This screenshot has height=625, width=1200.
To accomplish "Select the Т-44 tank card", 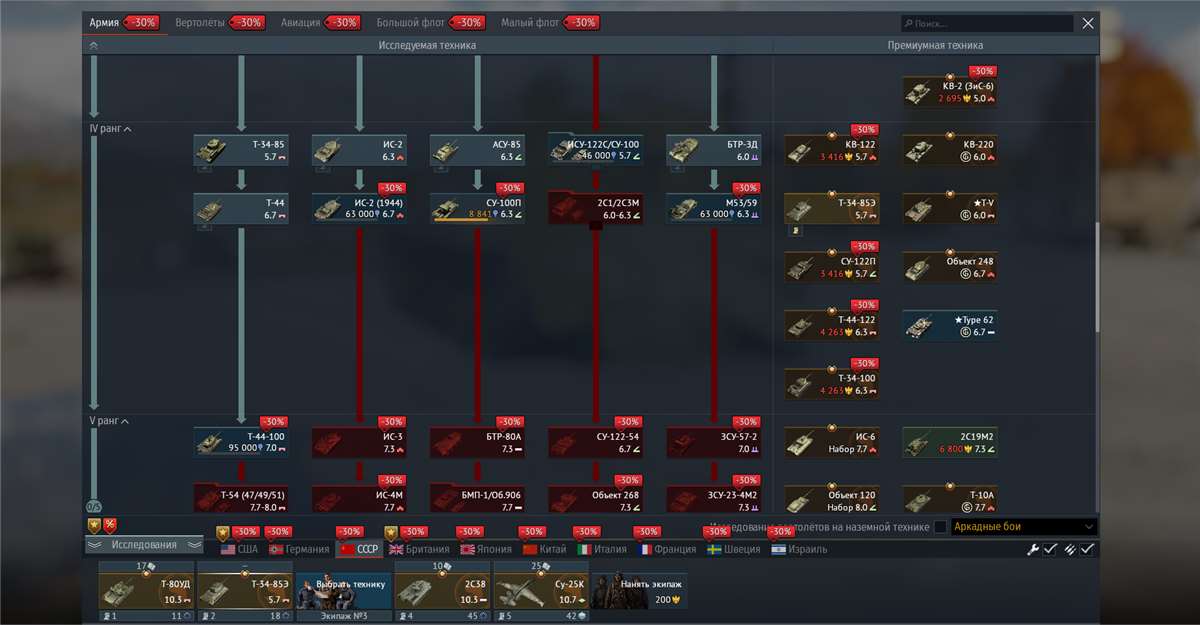I will (x=241, y=208).
